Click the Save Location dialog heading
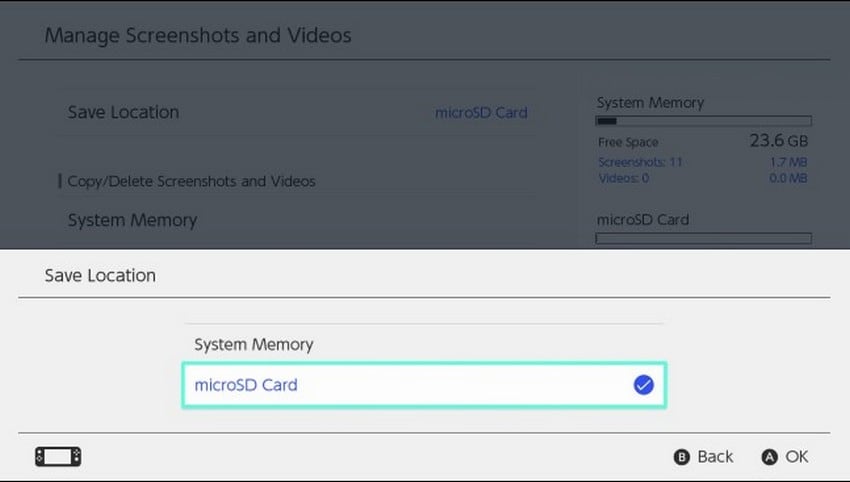This screenshot has width=850, height=482. [100, 274]
